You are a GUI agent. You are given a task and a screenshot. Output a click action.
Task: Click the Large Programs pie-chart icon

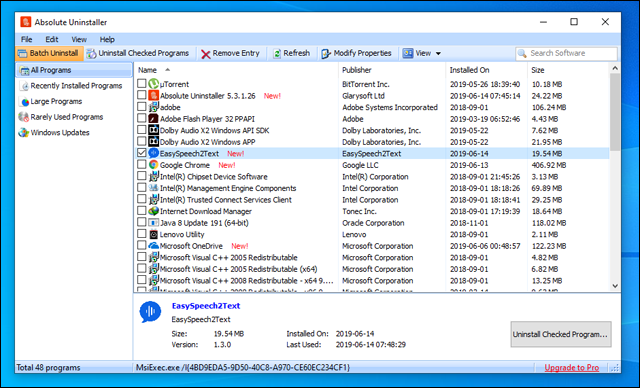tap(24, 102)
